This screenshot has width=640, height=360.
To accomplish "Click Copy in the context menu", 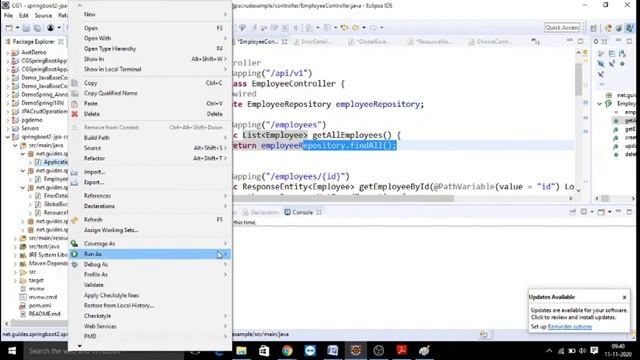I will [x=150, y=83].
